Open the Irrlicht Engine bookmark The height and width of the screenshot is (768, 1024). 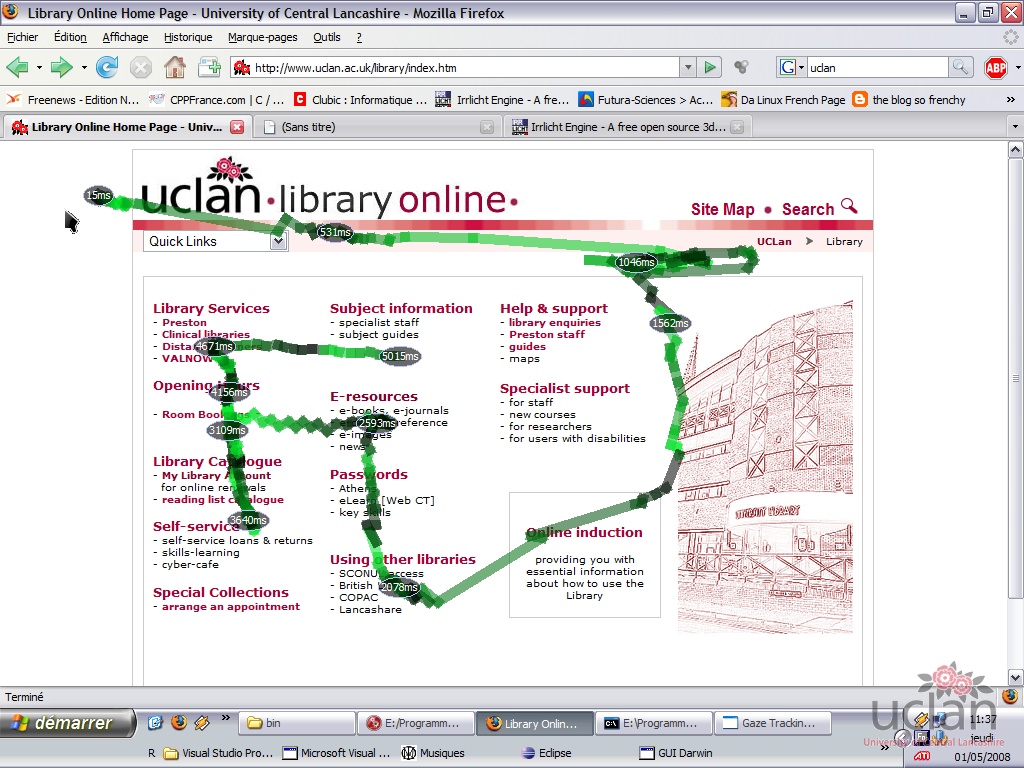(502, 99)
